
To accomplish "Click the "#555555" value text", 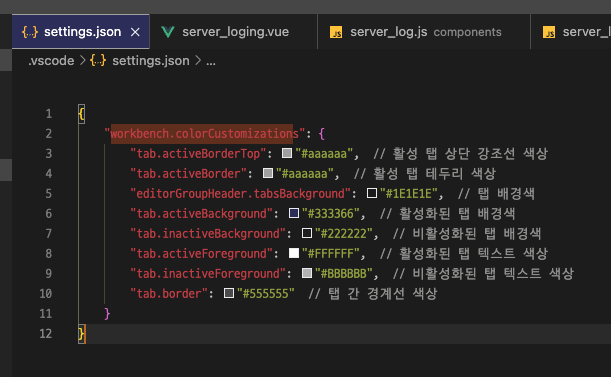I will (x=266, y=293).
